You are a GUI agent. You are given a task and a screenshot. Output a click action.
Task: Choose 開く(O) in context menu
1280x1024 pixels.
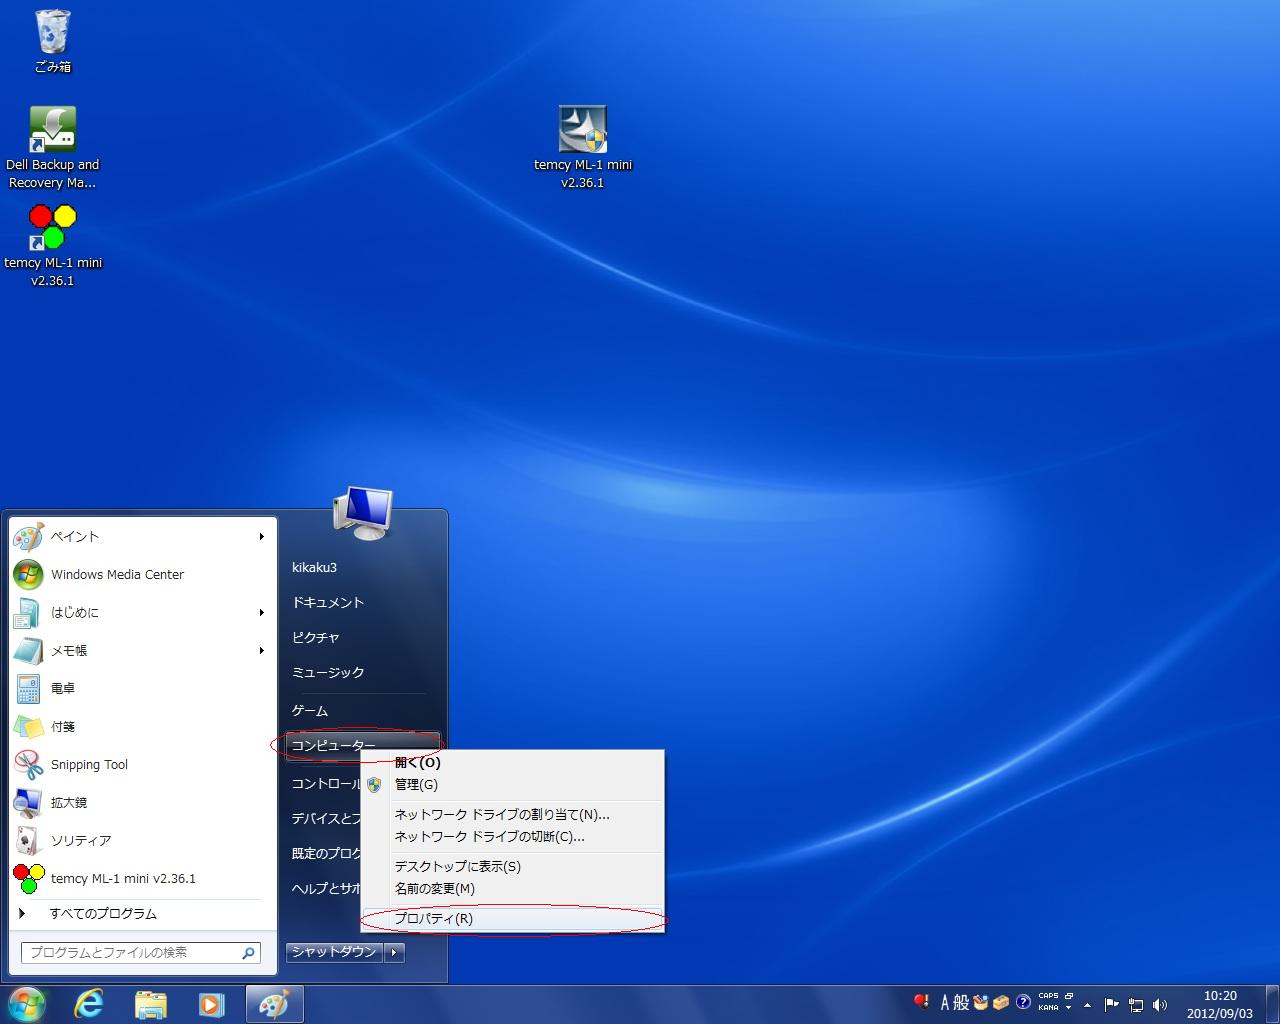pyautogui.click(x=513, y=762)
